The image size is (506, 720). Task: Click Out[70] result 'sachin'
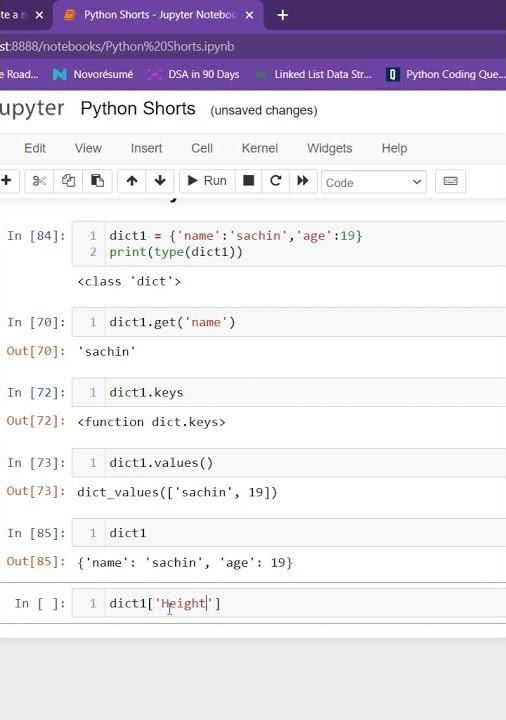click(107, 352)
